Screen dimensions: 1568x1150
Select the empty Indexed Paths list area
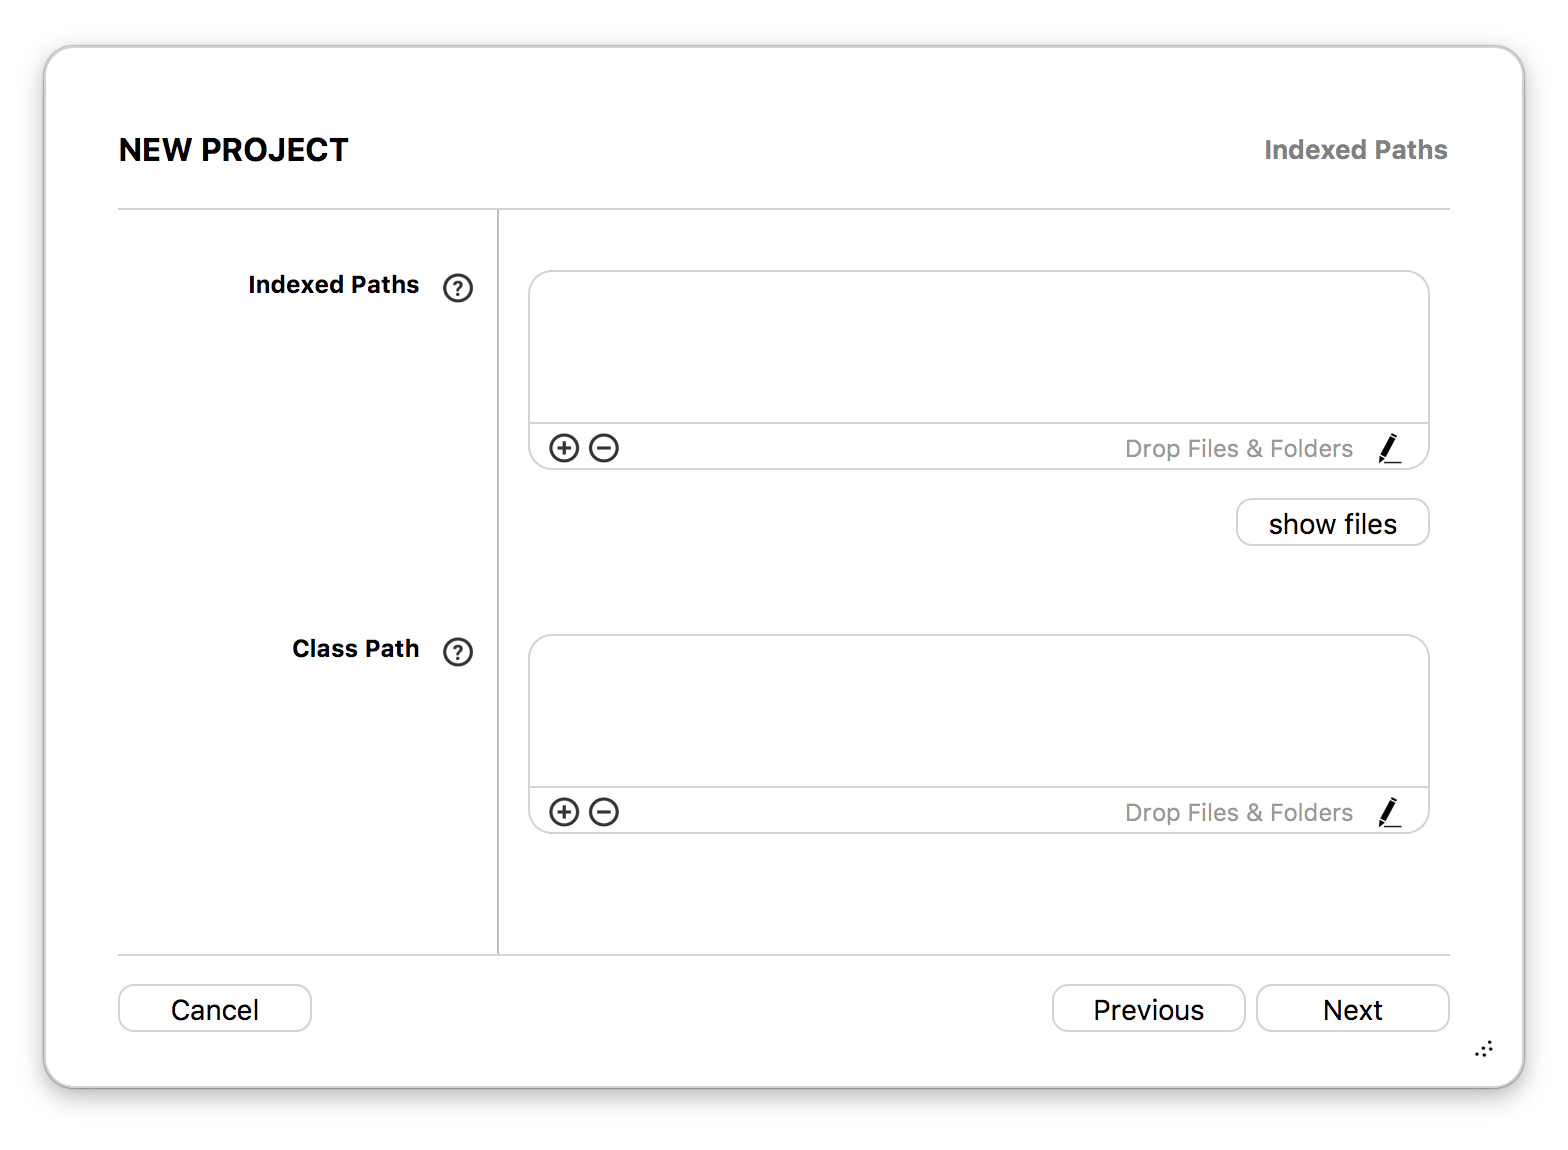(x=979, y=347)
